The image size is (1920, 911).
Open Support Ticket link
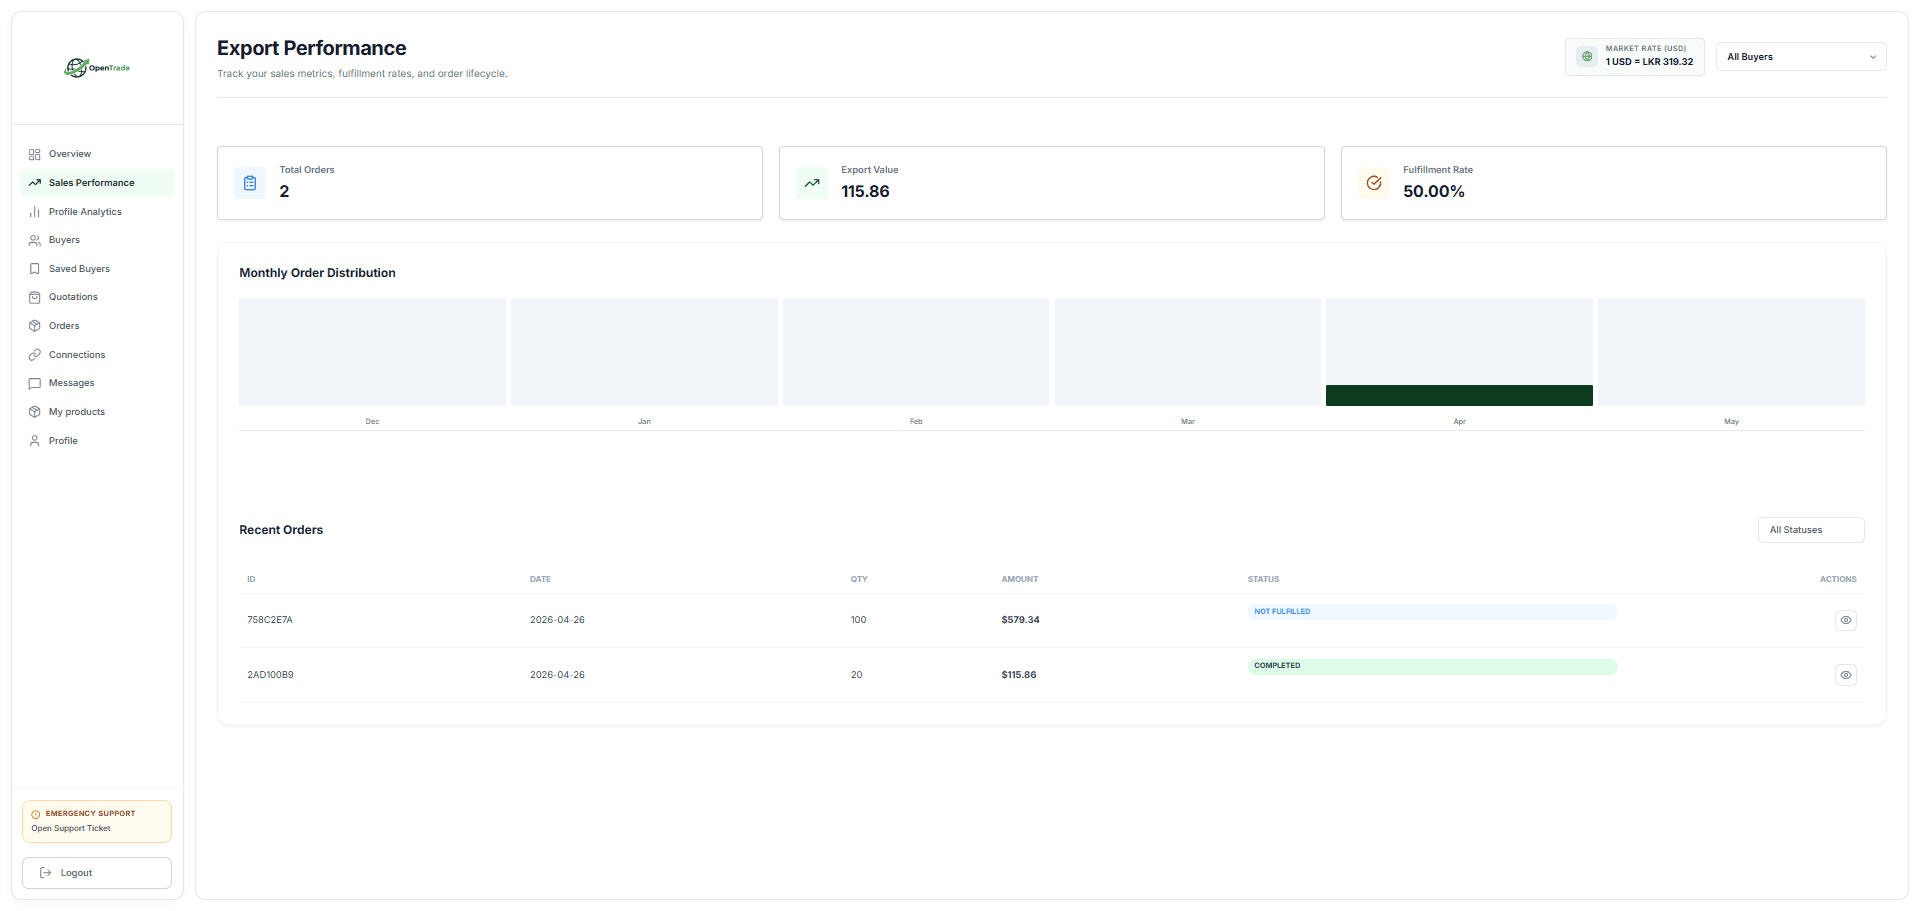tap(71, 829)
